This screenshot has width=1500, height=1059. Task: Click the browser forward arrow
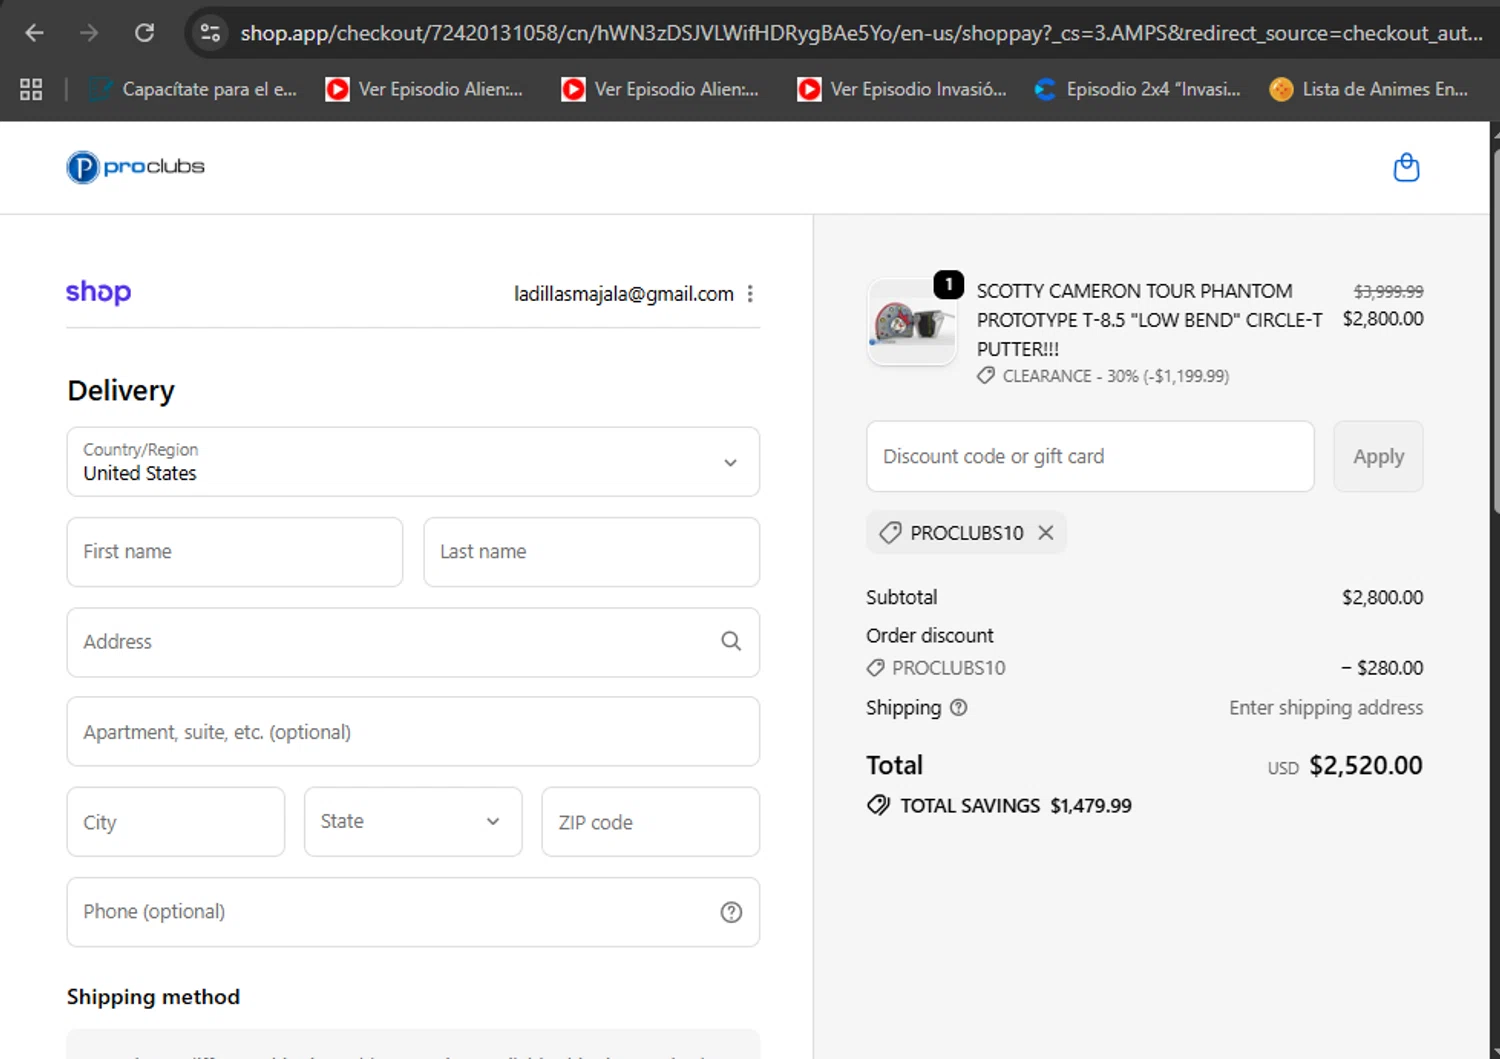[x=89, y=33]
